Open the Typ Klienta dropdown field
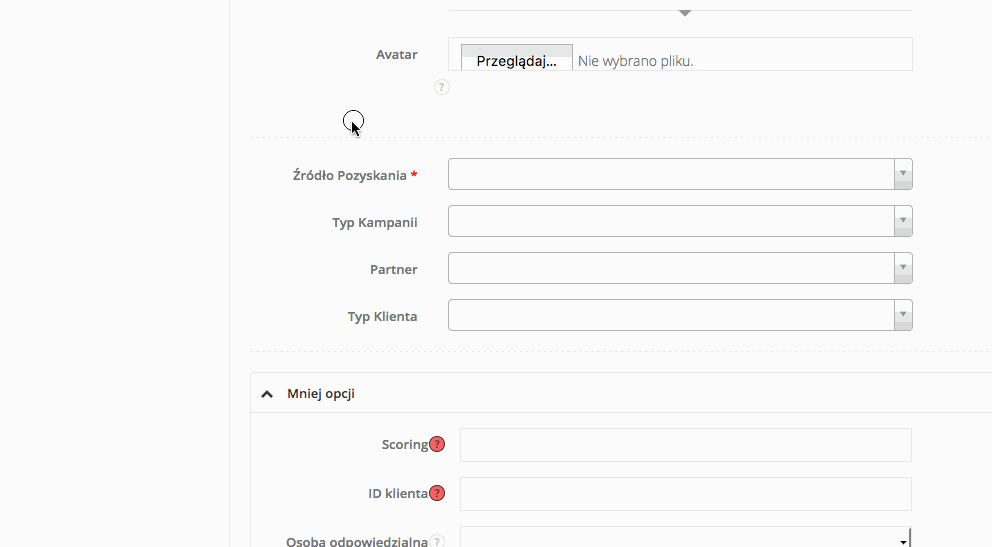 670,315
